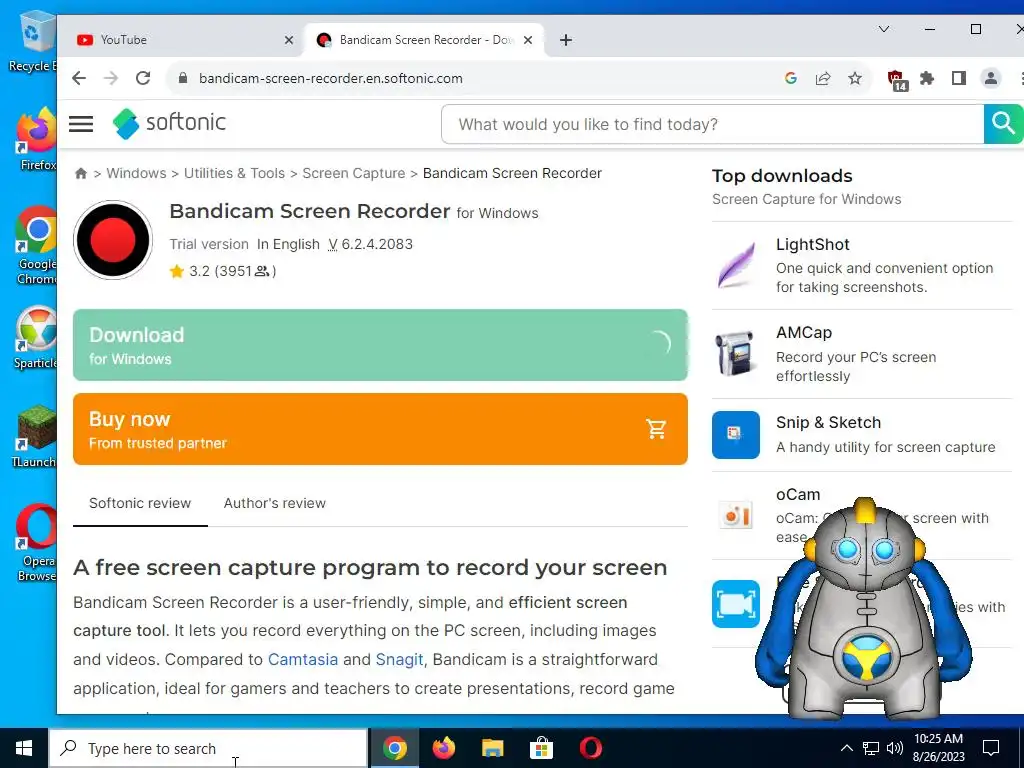Click the Download for Windows button
Viewport: 1024px width, 768px height.
pyautogui.click(x=380, y=345)
